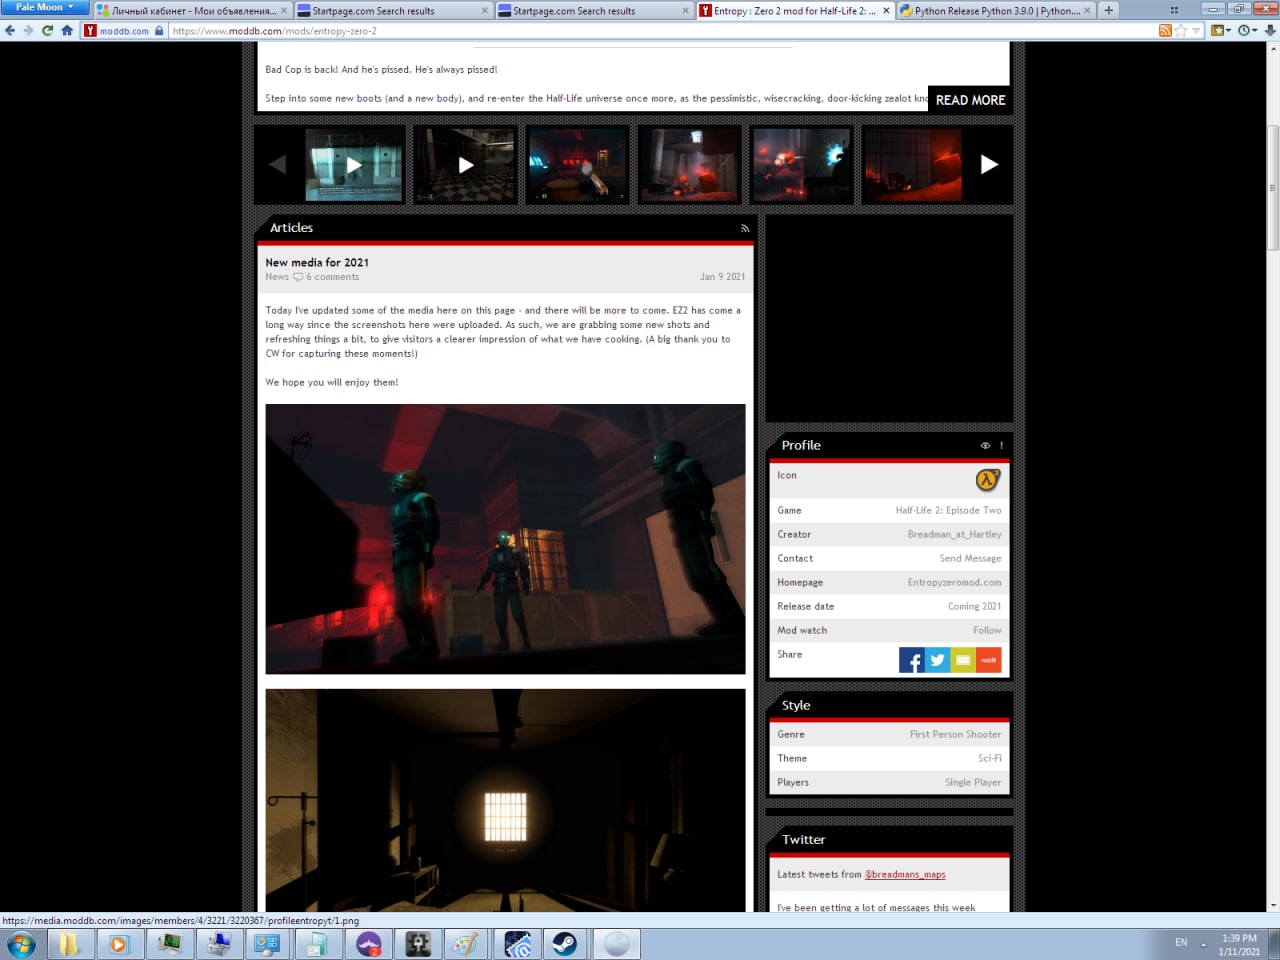This screenshot has width=1280, height=960.
Task: Share the mod on Facebook
Action: (x=911, y=660)
